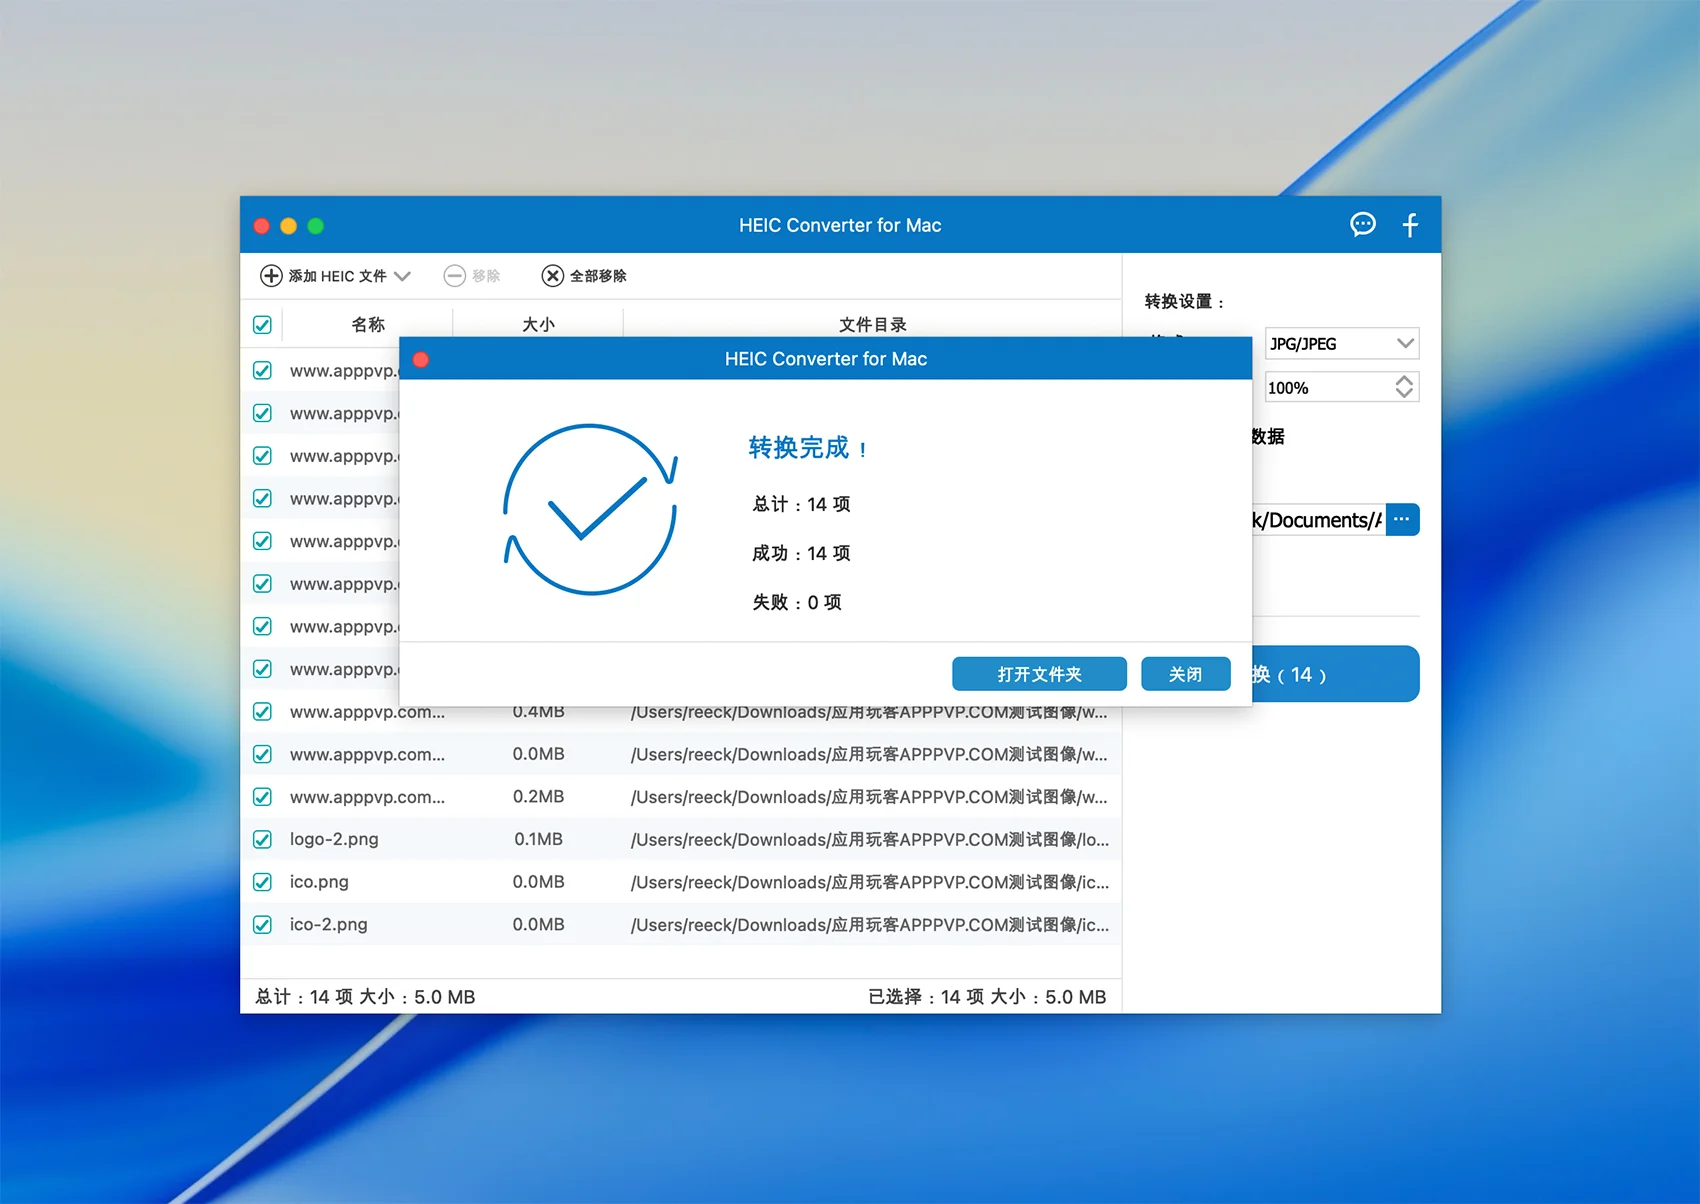The height and width of the screenshot is (1204, 1700).
Task: Click the 关闭 close button in dialog
Action: [x=1185, y=674]
